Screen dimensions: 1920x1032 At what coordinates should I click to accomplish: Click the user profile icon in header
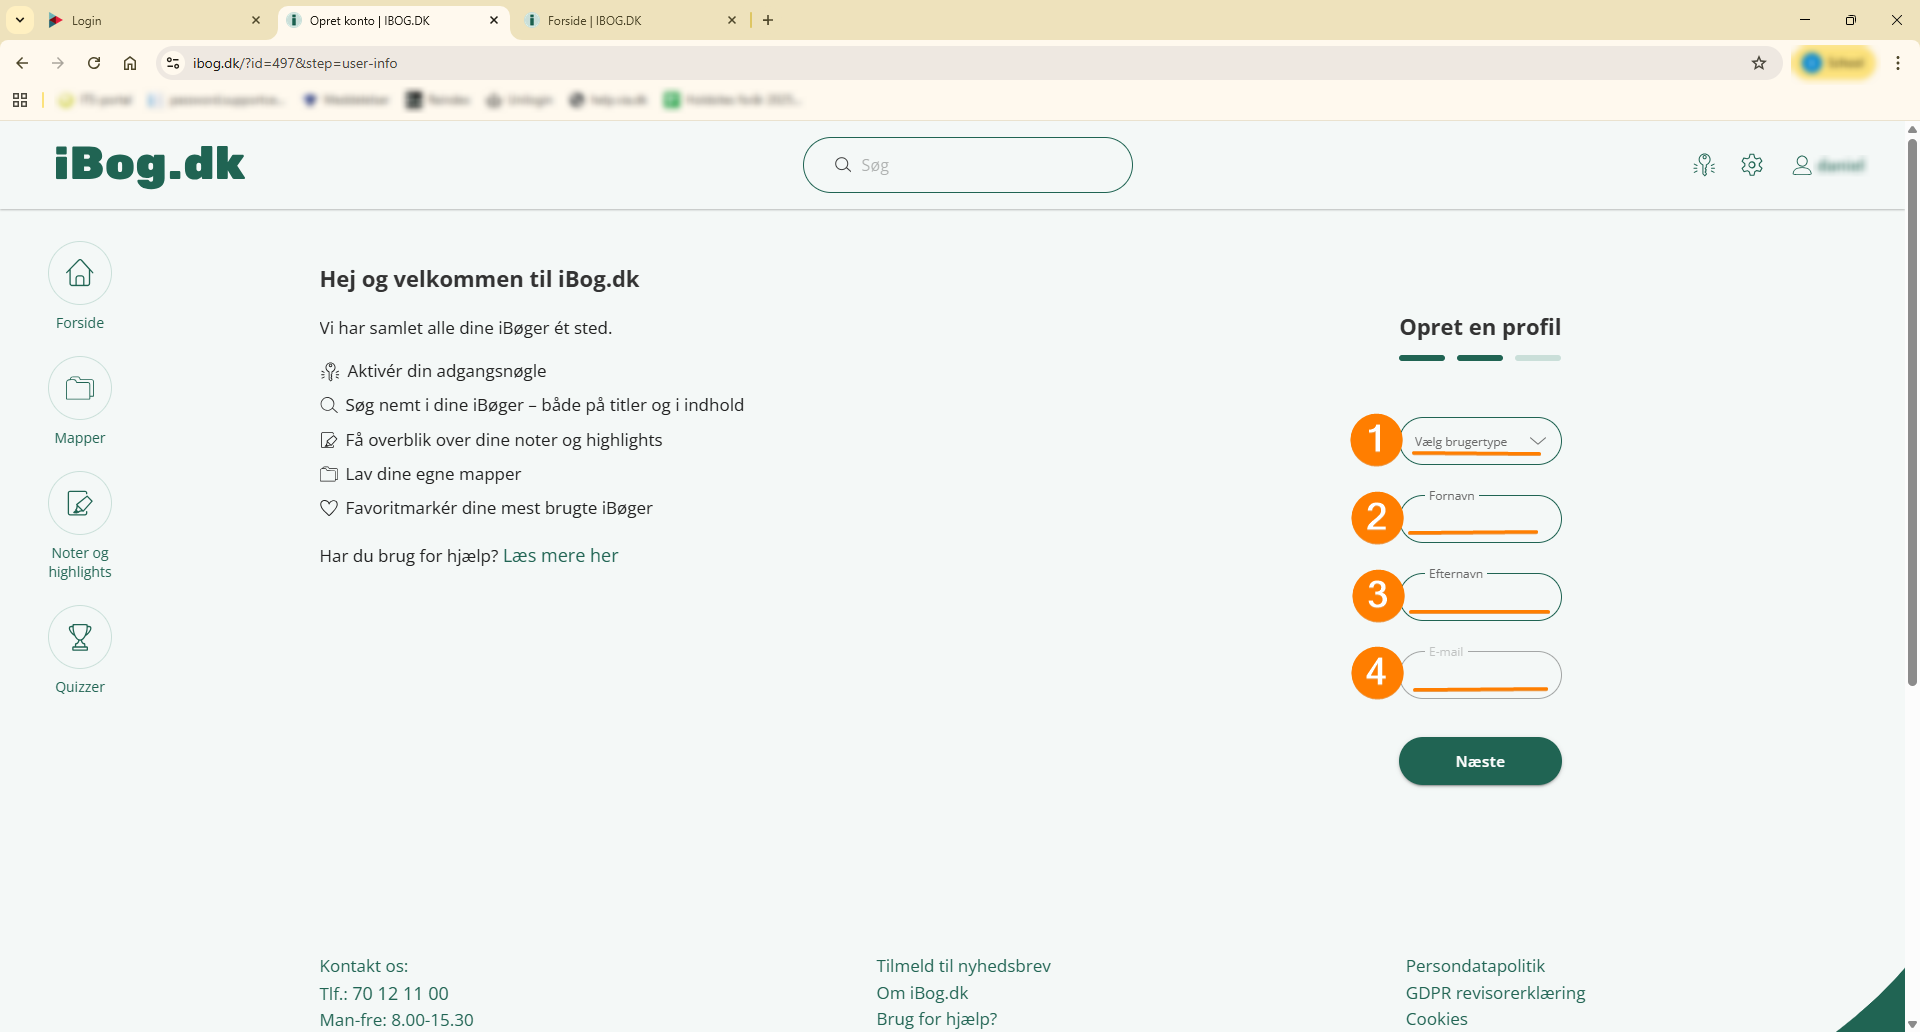coord(1802,165)
